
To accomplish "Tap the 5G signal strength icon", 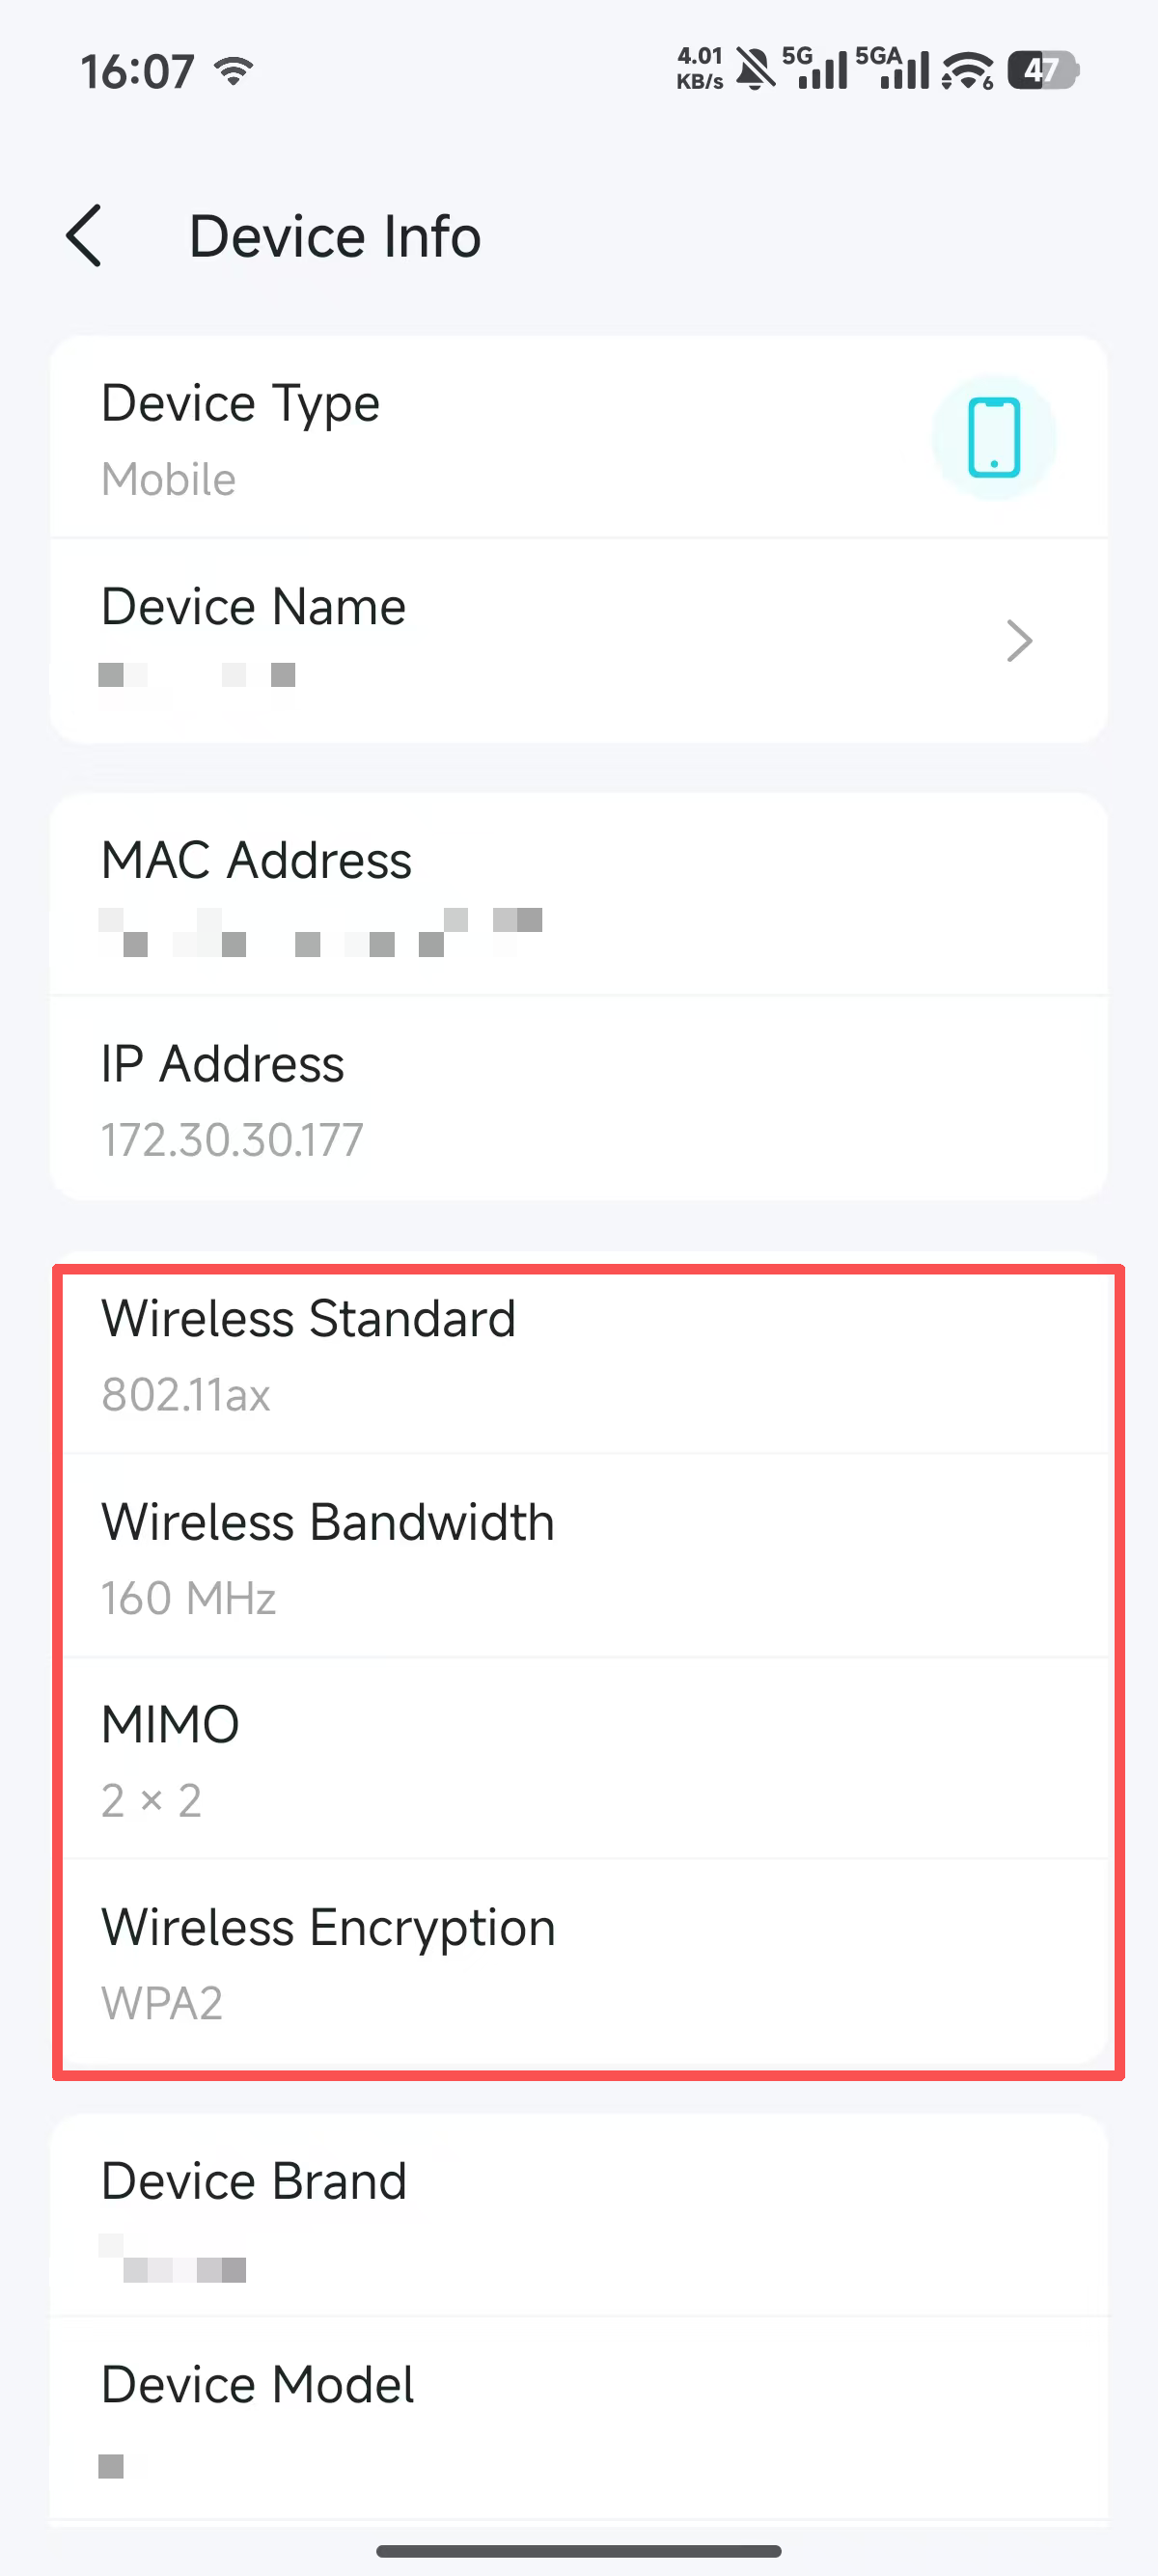I will point(815,69).
